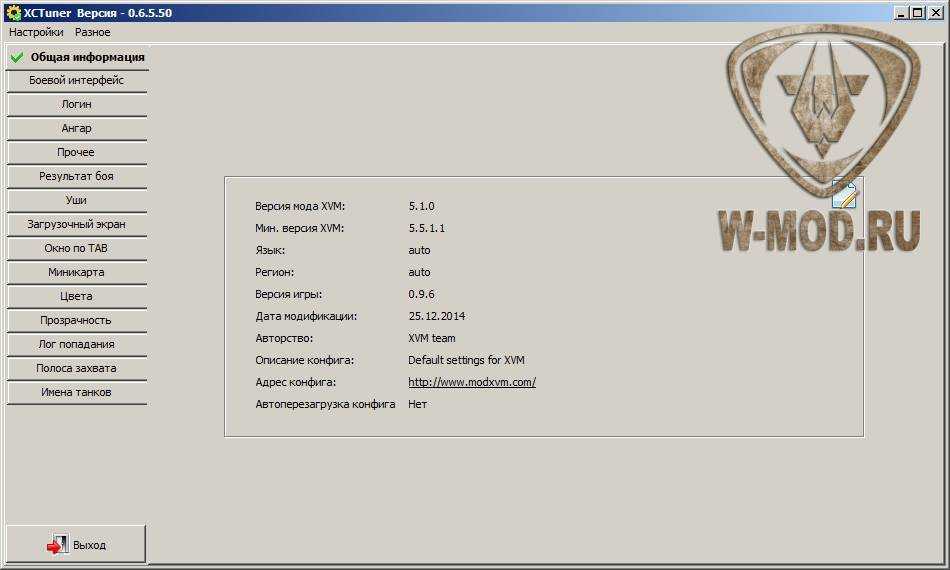
Task: Open the Логин section
Action: tap(77, 104)
